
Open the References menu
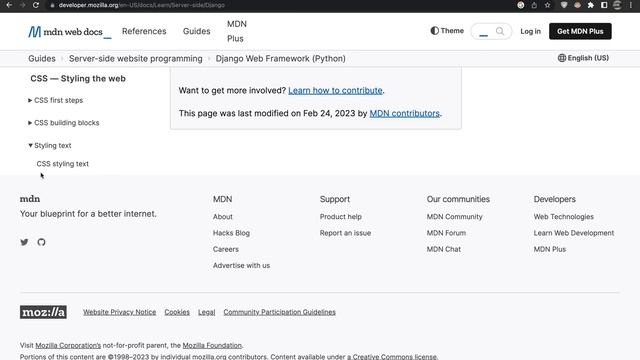click(144, 31)
